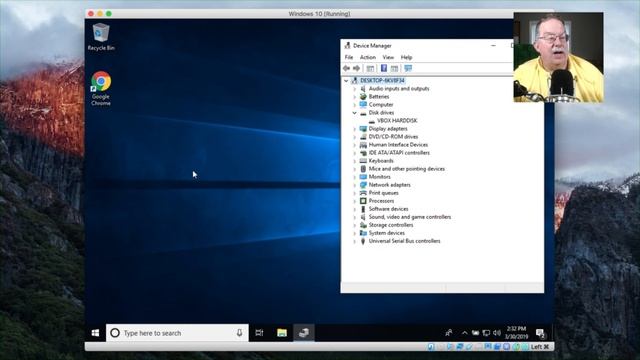The width and height of the screenshot is (640, 360).
Task: Select the Human Interface Devices icon
Action: coord(363,145)
